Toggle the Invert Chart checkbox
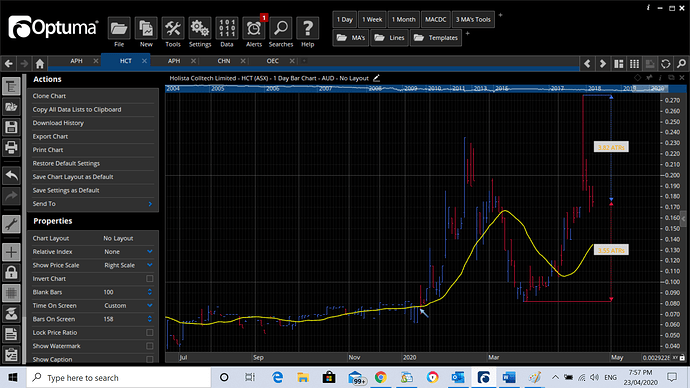This screenshot has width=690, height=388. click(150, 278)
